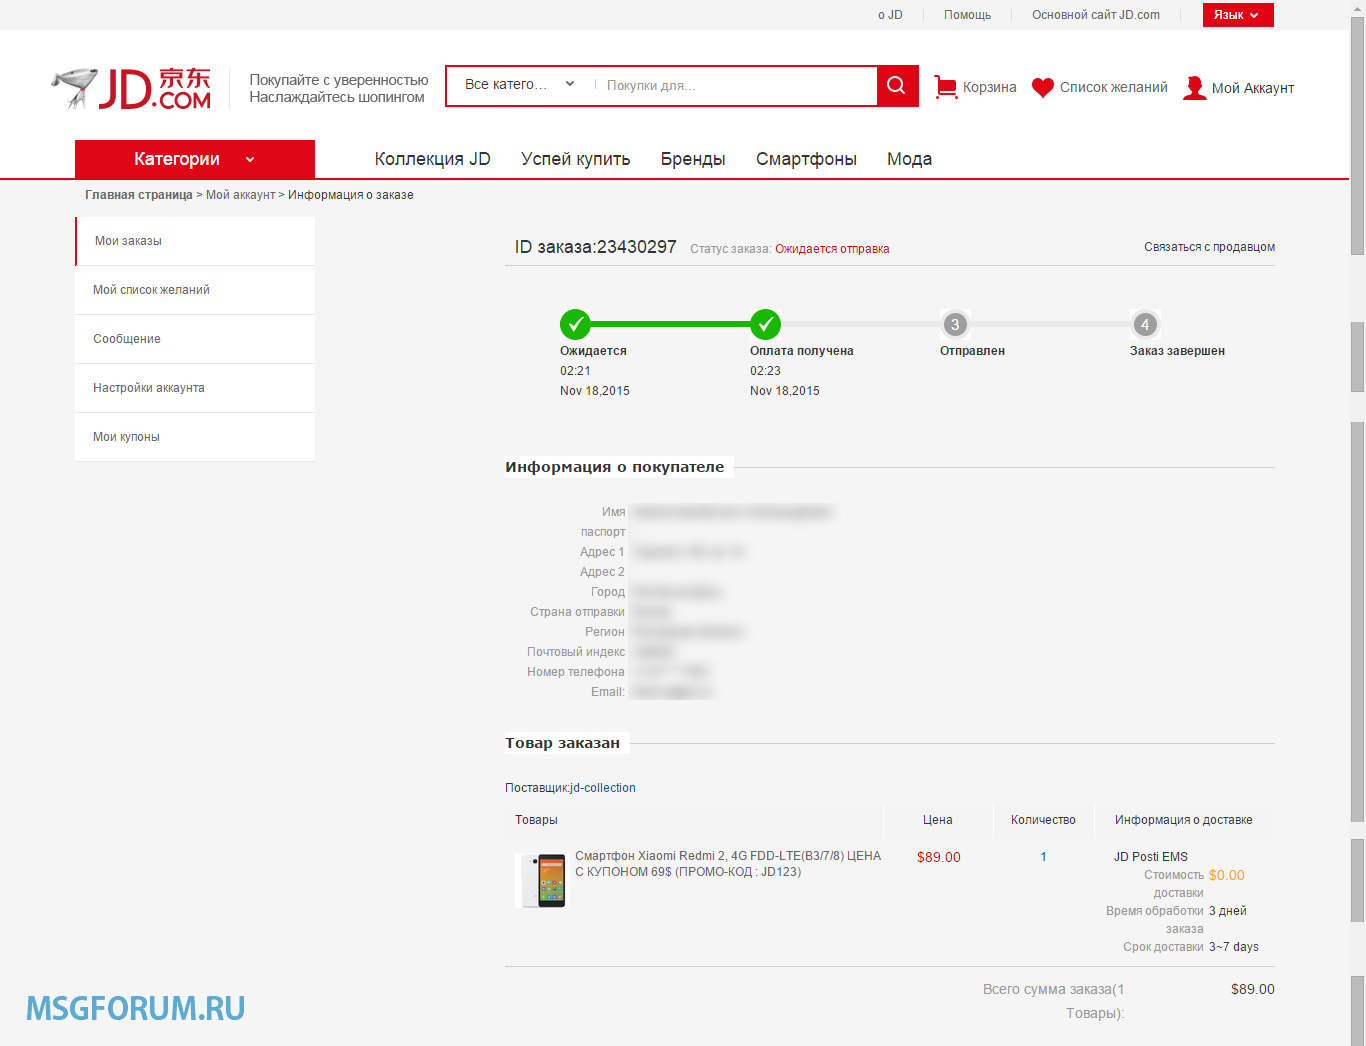Click Корзина text link
This screenshot has width=1366, height=1046.
coord(990,88)
